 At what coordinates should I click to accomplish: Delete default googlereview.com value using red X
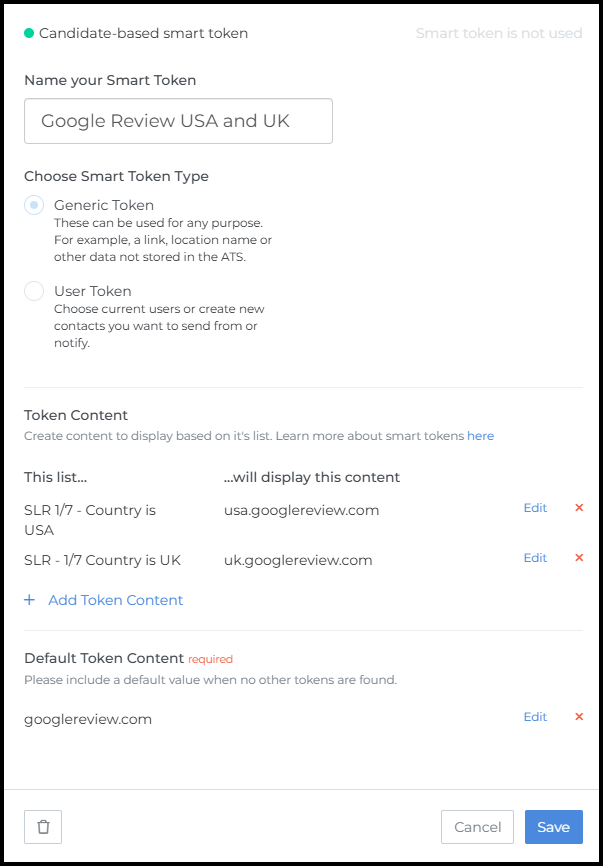pos(579,717)
